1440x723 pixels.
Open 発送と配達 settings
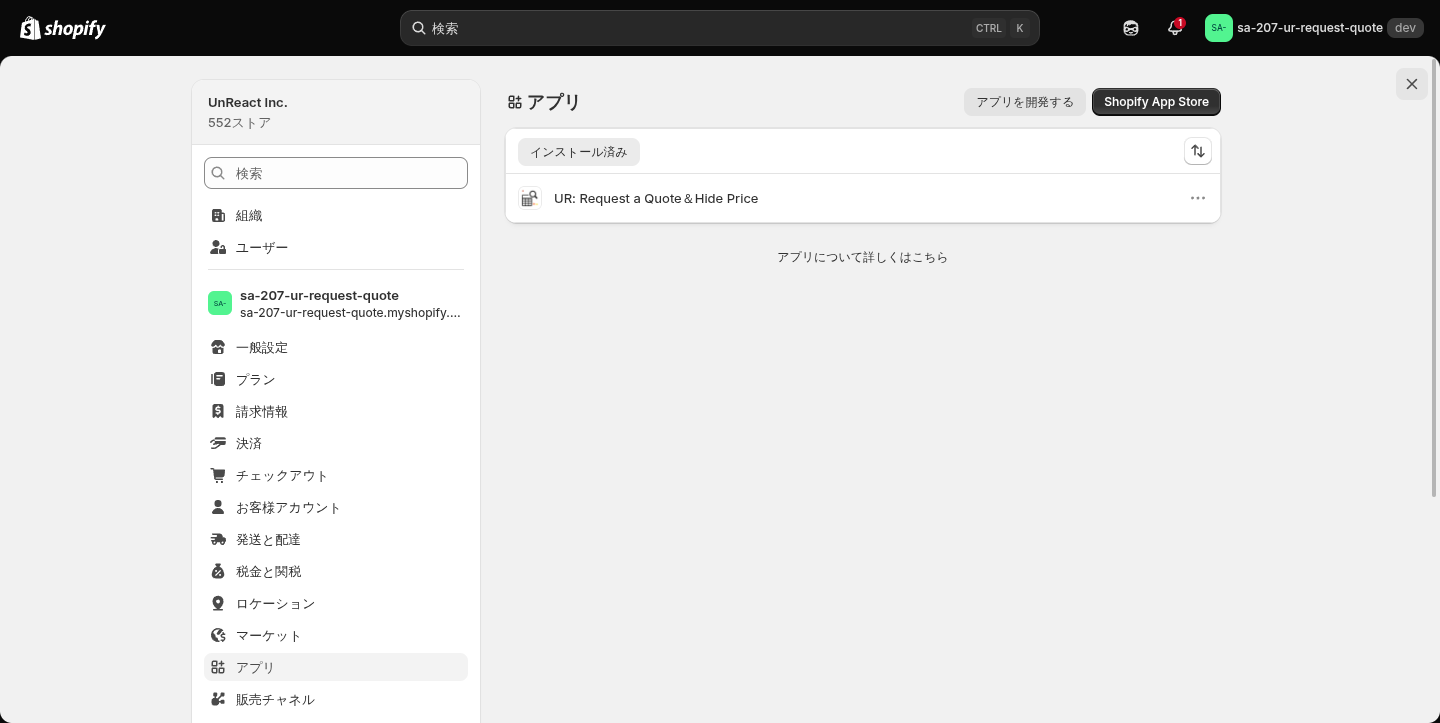coord(336,539)
